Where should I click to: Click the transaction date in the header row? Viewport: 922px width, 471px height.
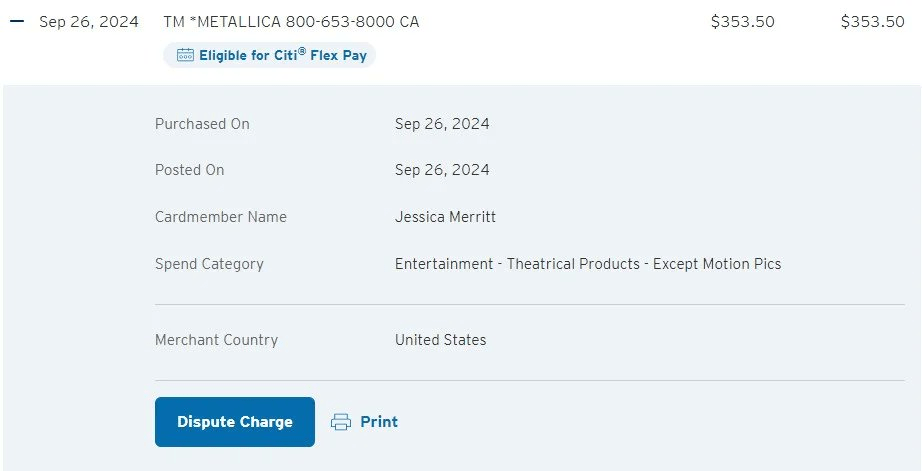click(88, 22)
